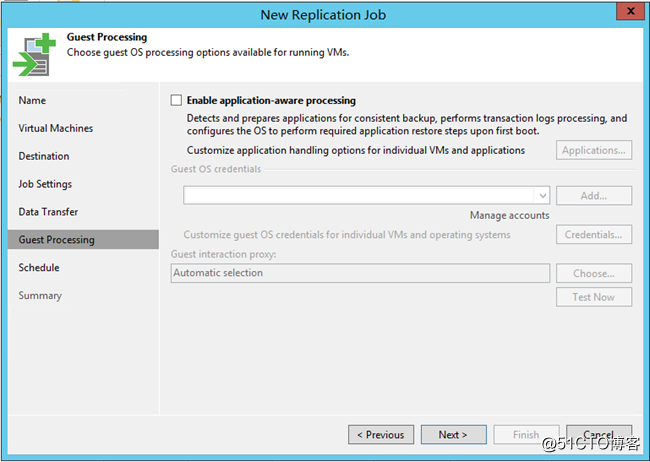Select the Virtual Machines step
The height and width of the screenshot is (462, 650).
56,128
